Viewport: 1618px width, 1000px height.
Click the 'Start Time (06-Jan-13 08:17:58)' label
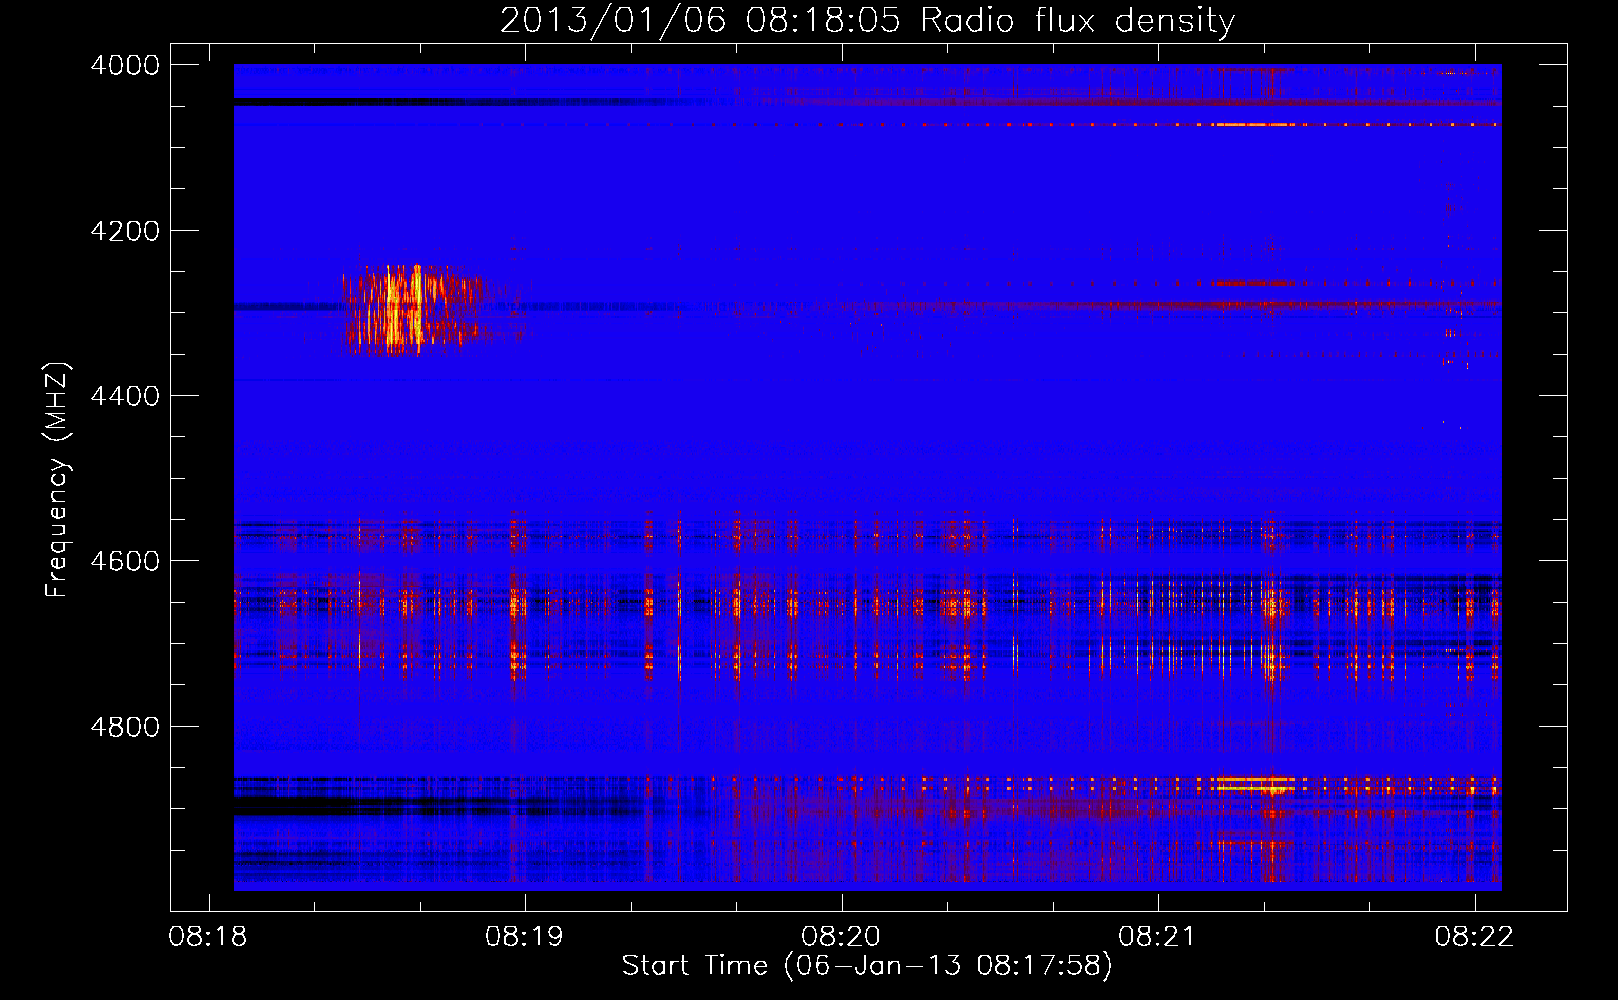[x=867, y=966]
